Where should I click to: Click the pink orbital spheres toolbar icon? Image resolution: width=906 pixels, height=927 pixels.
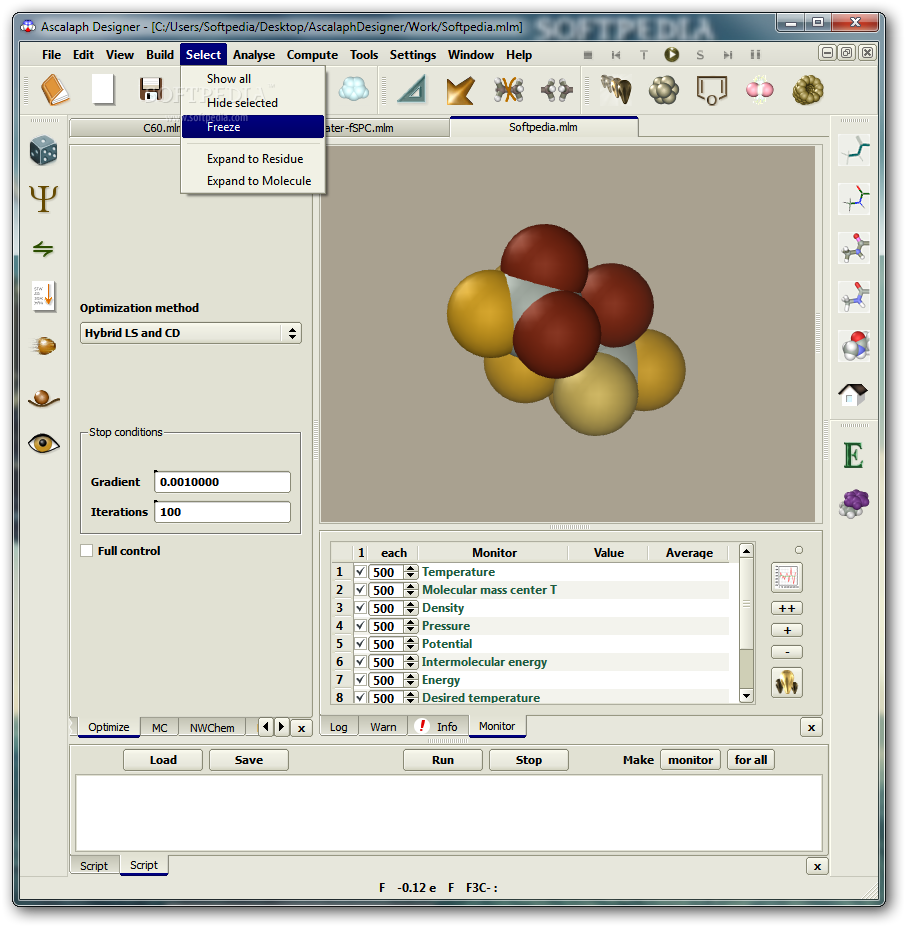point(759,90)
